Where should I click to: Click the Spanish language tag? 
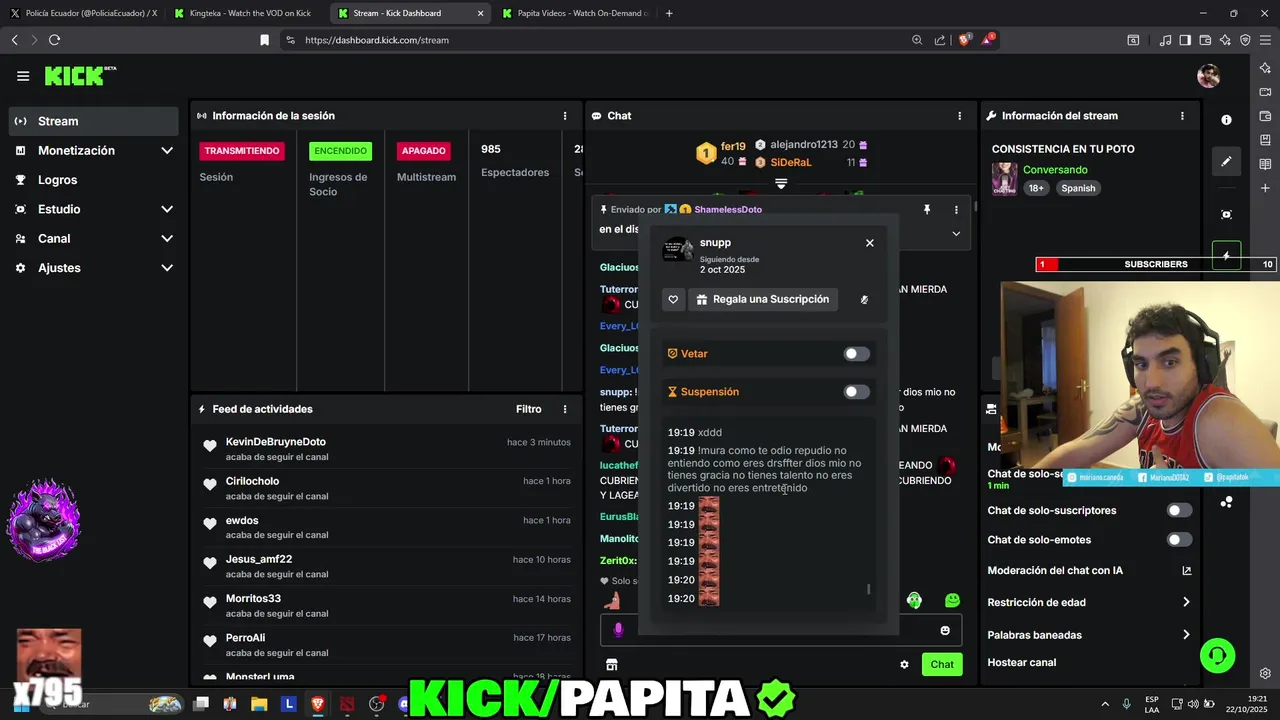1078,188
